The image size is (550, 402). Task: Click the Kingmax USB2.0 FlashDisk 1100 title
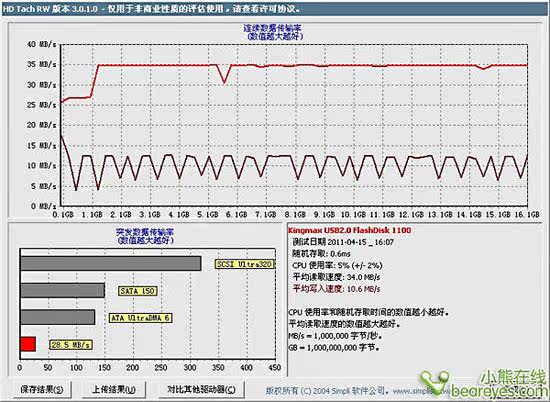349,230
